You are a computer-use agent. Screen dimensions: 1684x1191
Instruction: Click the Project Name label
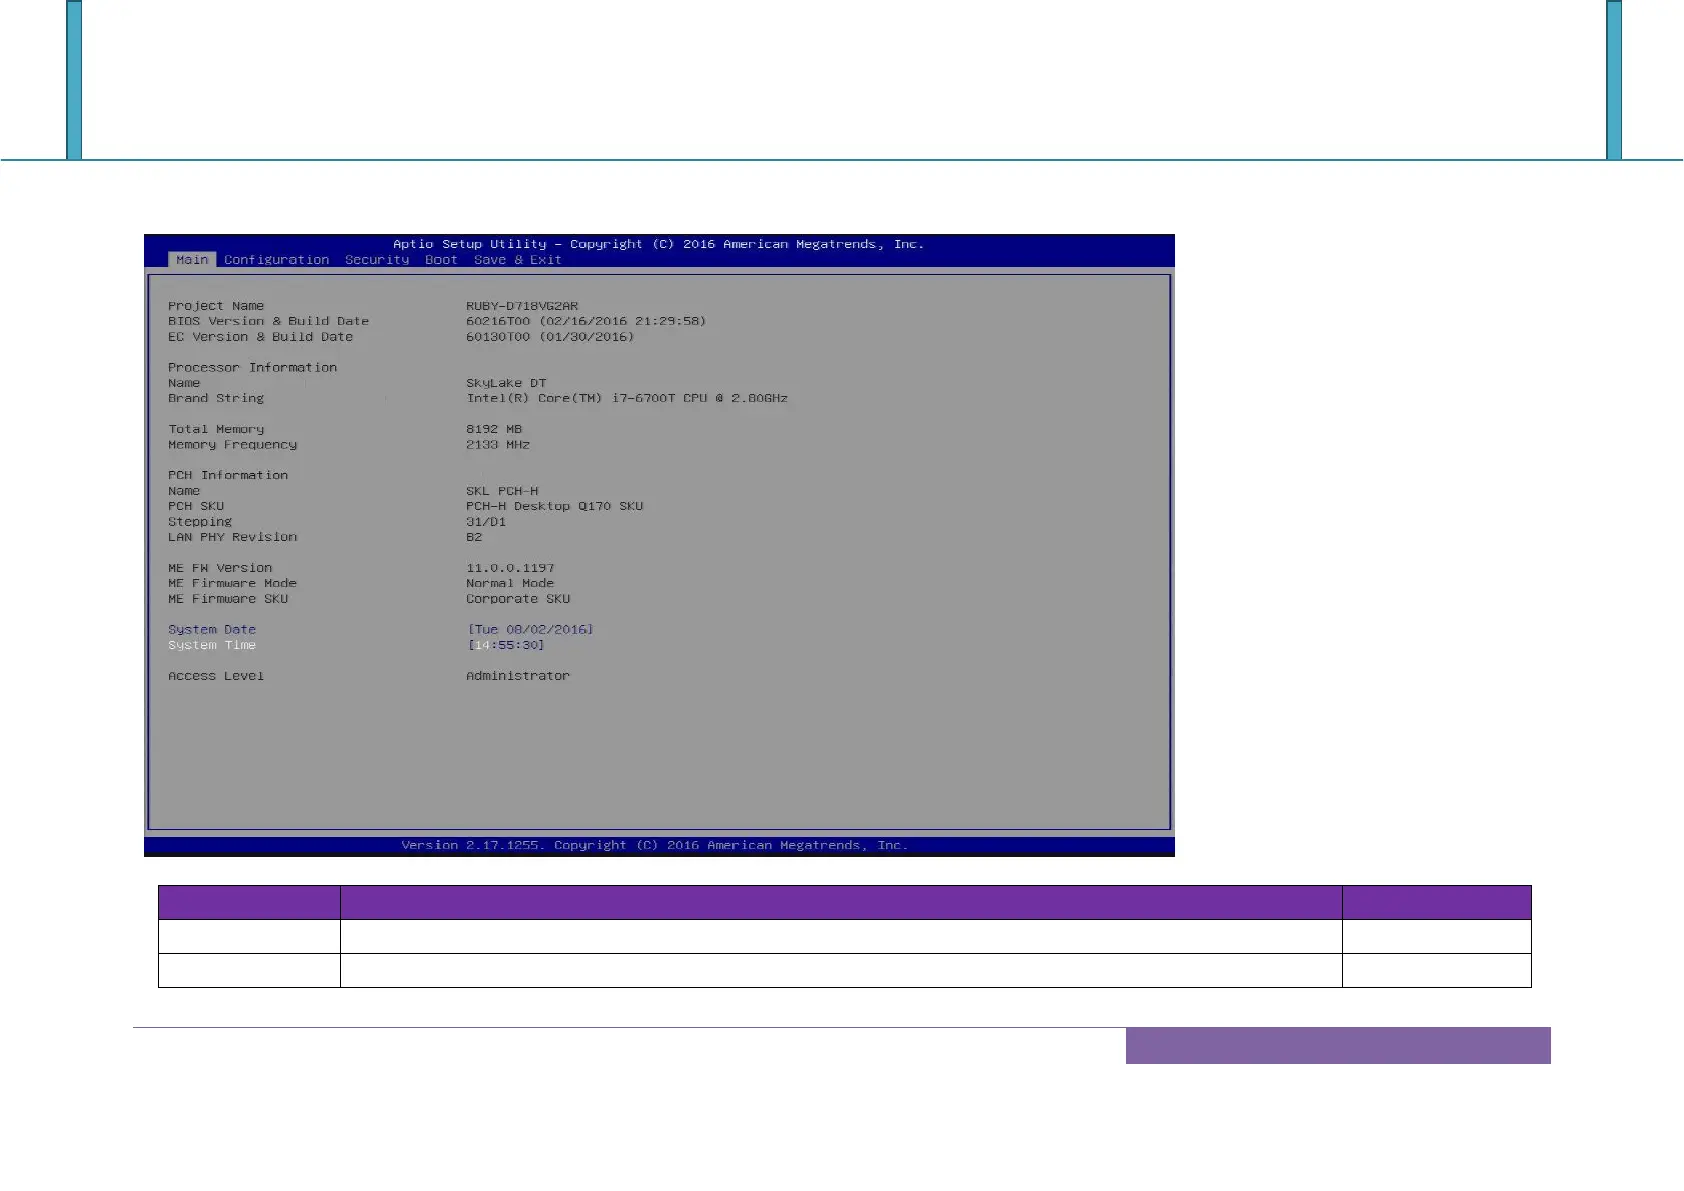pyautogui.click(x=216, y=306)
